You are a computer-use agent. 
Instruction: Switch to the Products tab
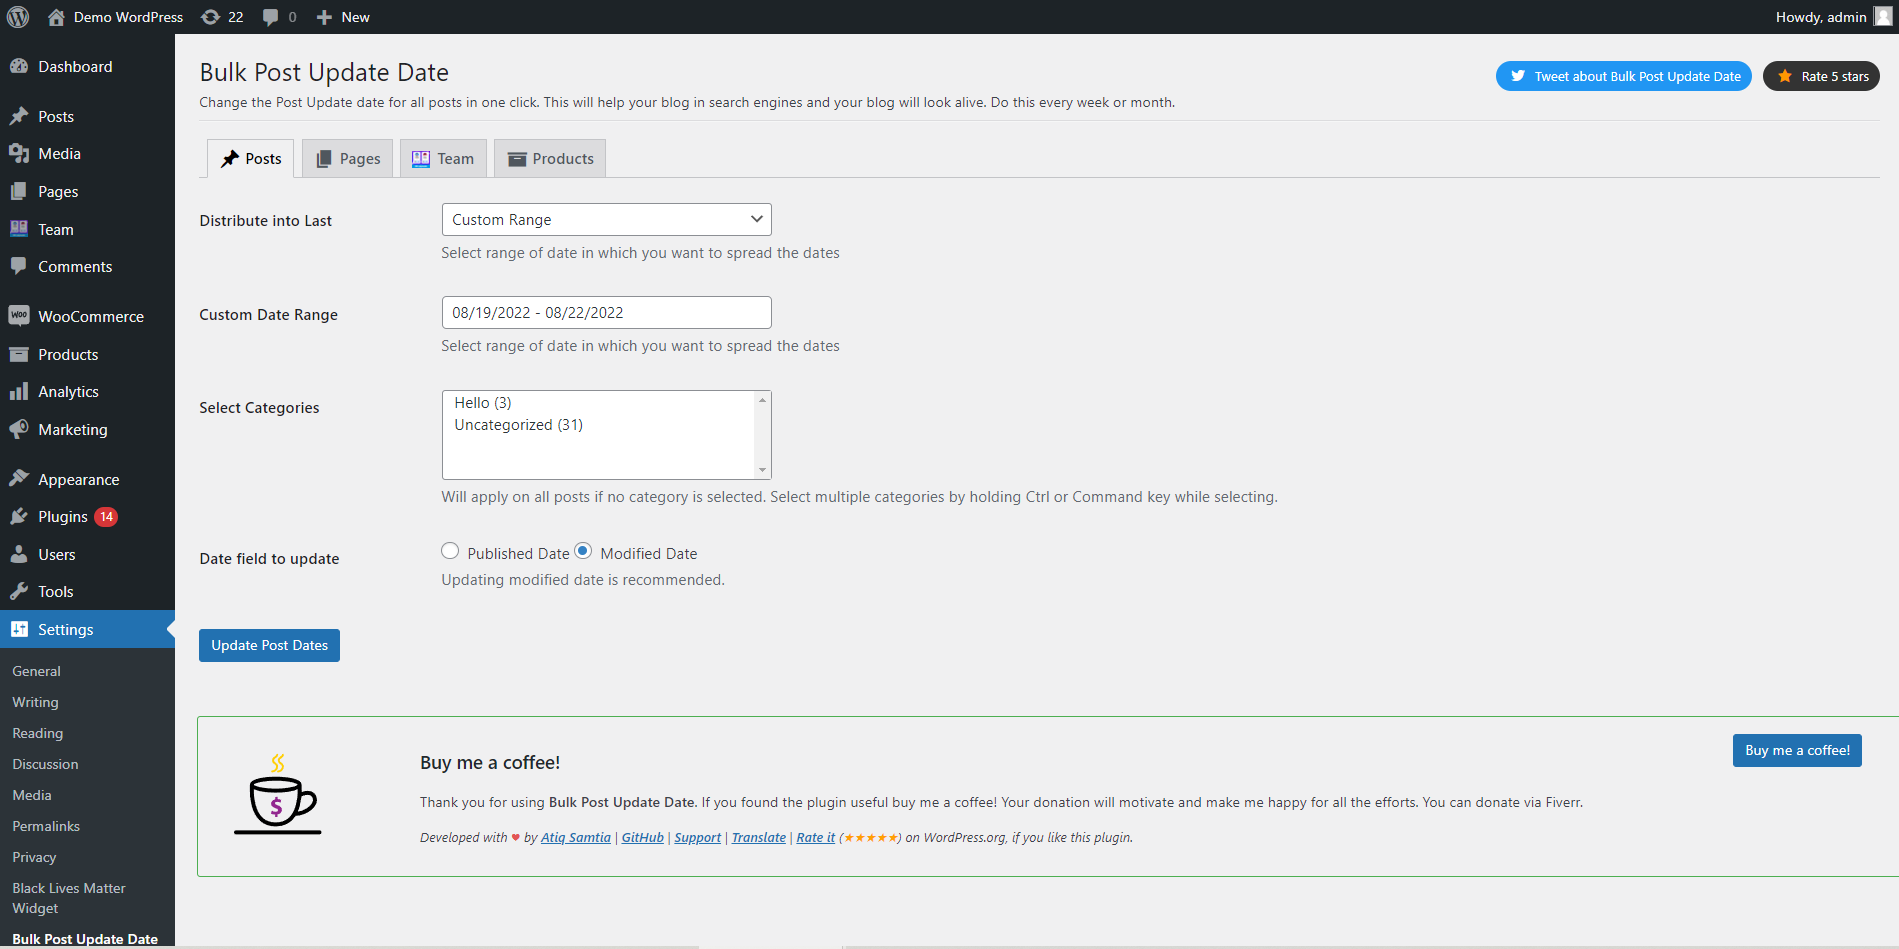pyautogui.click(x=550, y=159)
